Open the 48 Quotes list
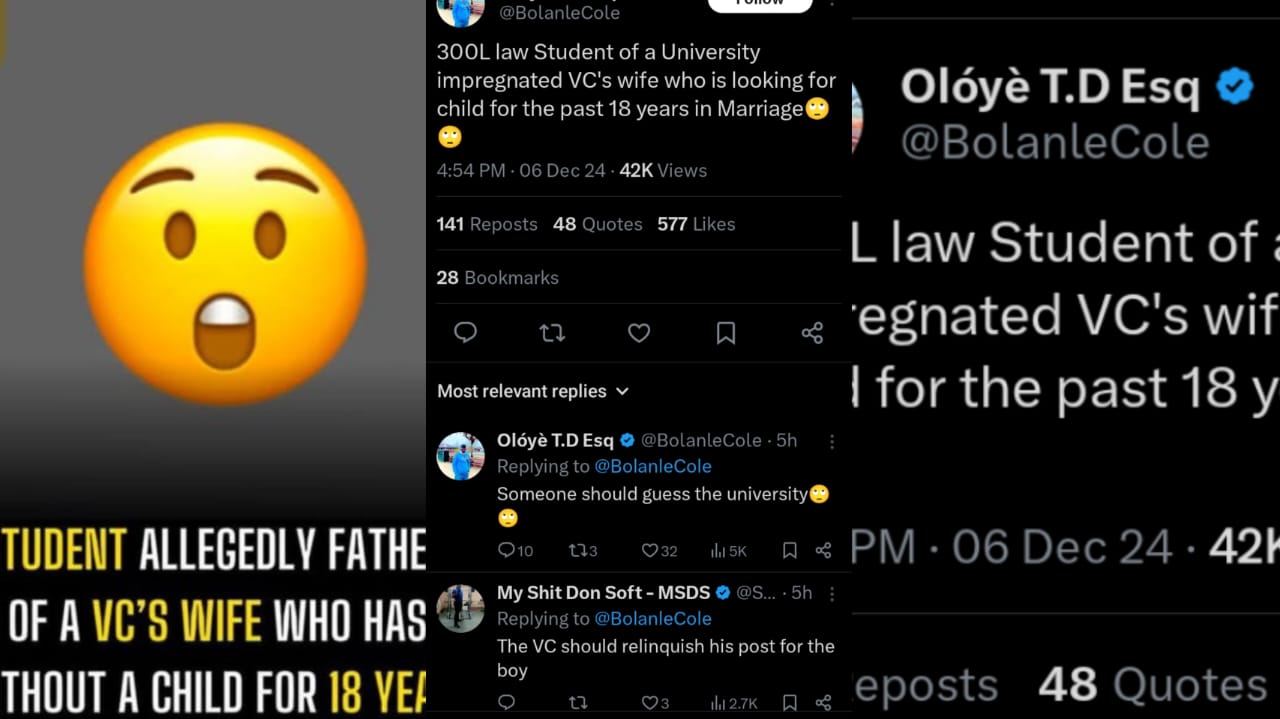This screenshot has height=719, width=1280. pyautogui.click(x=598, y=224)
